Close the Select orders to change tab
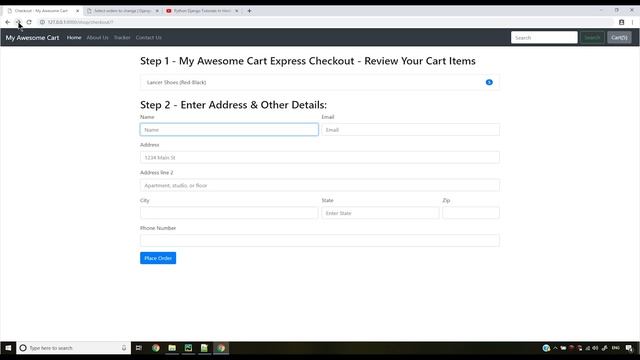 click(157, 11)
